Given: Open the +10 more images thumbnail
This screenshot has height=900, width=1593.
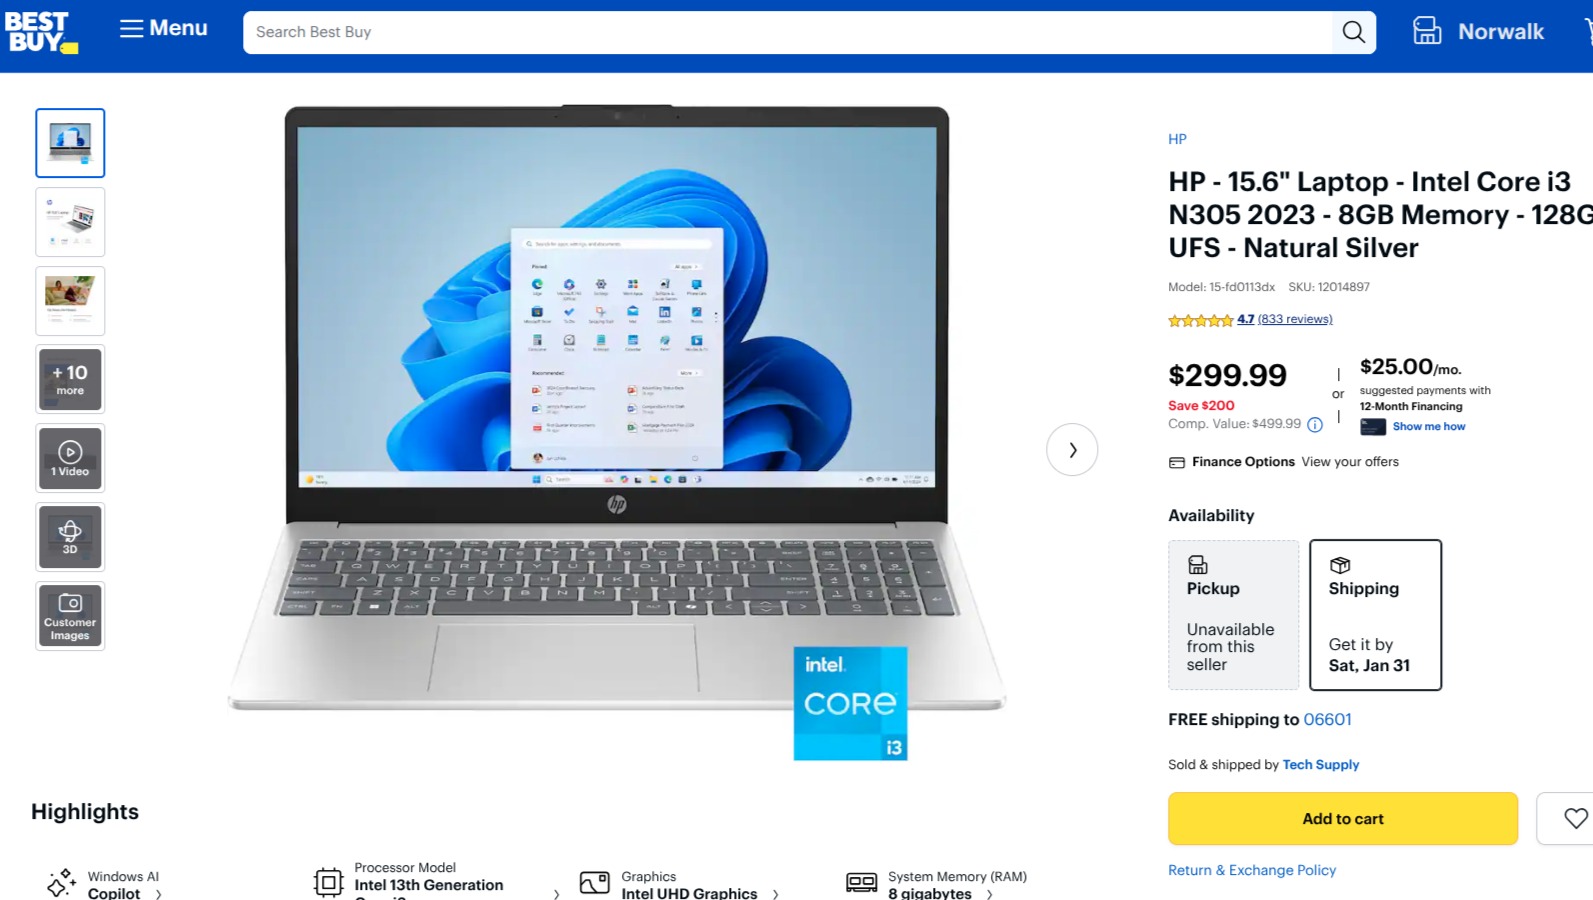Looking at the screenshot, I should [x=70, y=379].
